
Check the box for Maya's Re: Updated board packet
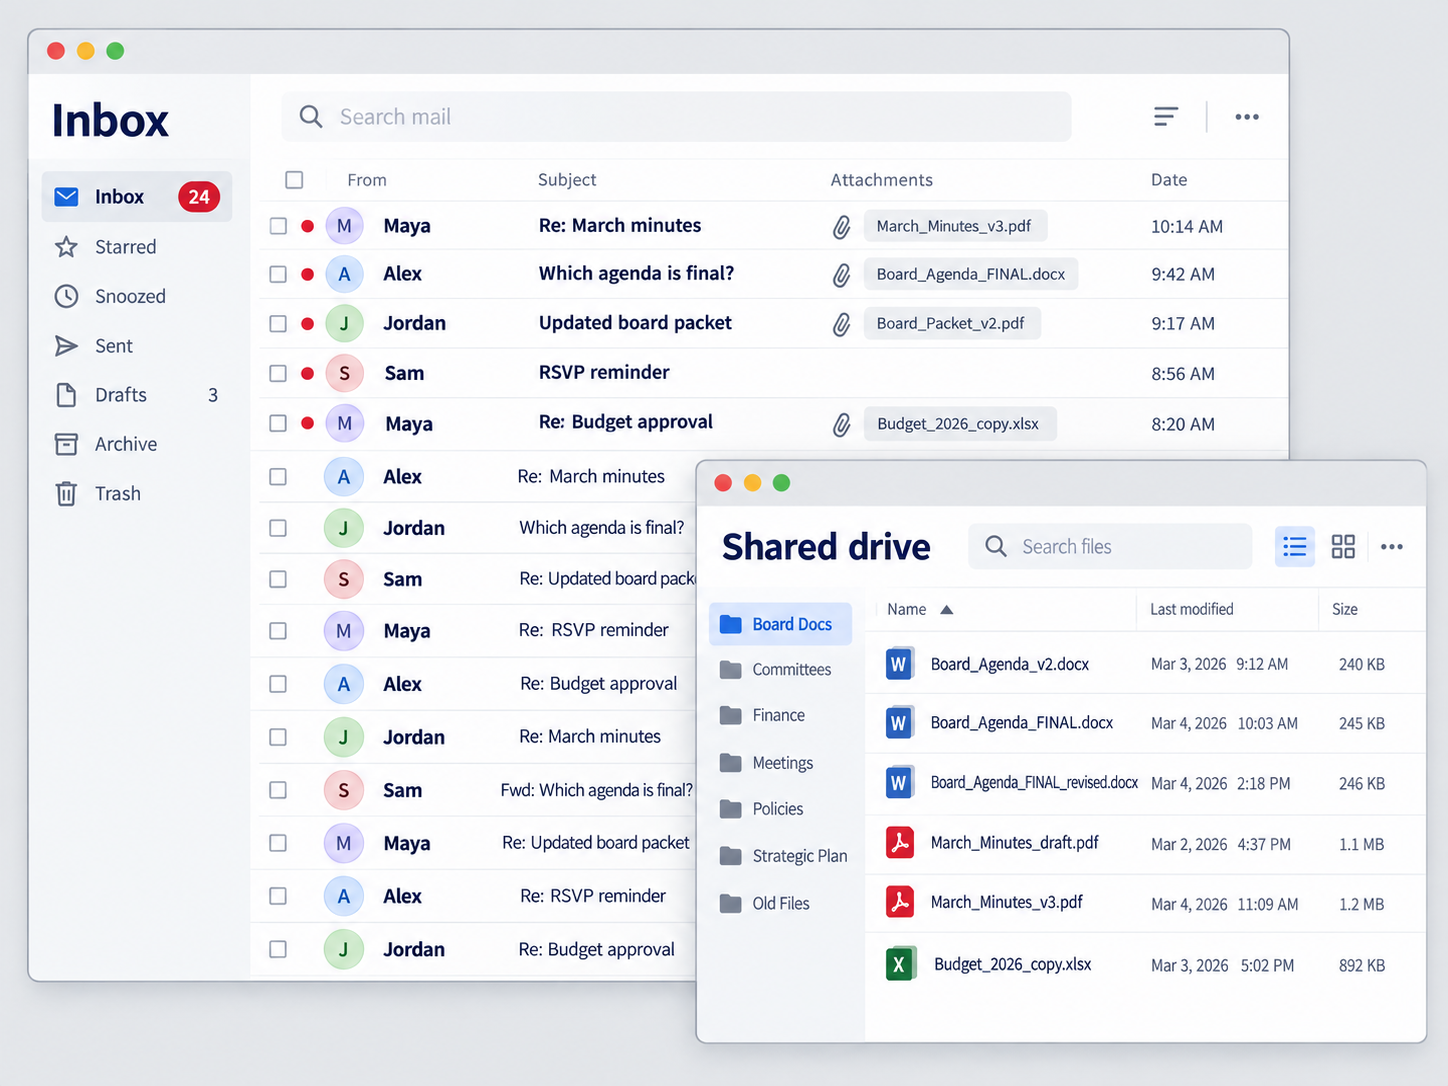pyautogui.click(x=278, y=843)
